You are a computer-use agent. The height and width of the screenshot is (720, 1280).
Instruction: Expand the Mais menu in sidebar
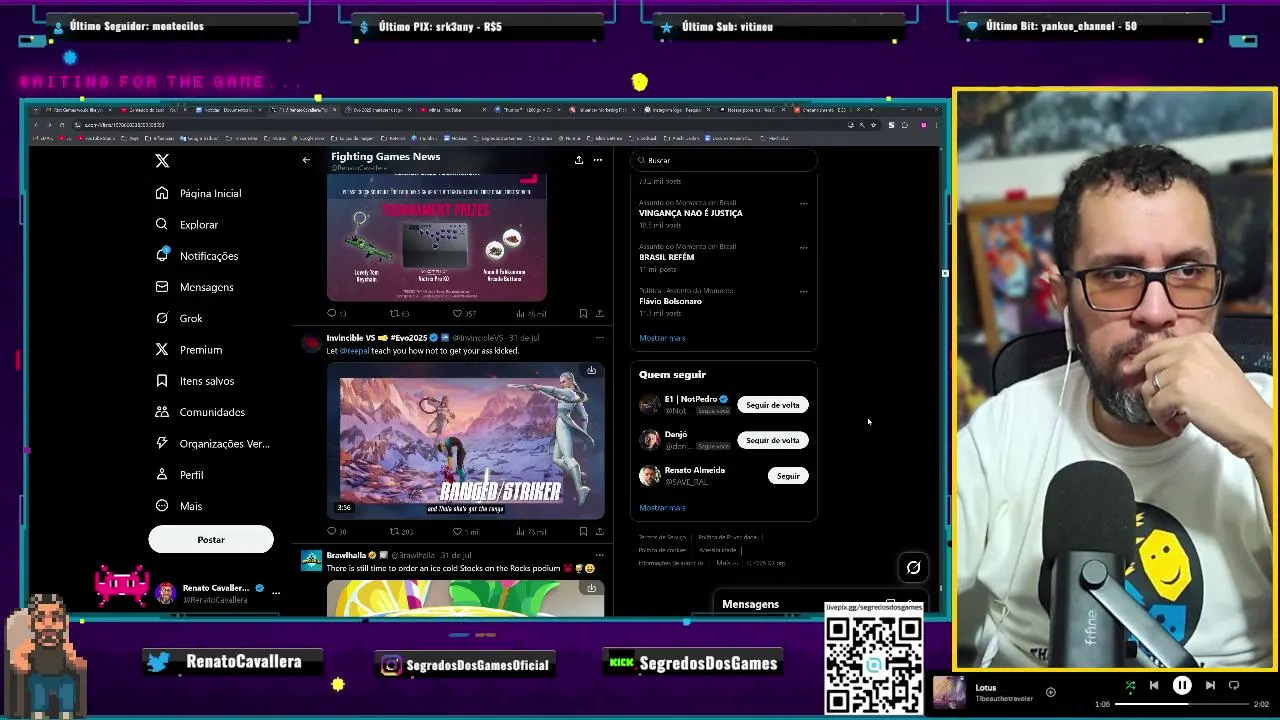pos(179,506)
